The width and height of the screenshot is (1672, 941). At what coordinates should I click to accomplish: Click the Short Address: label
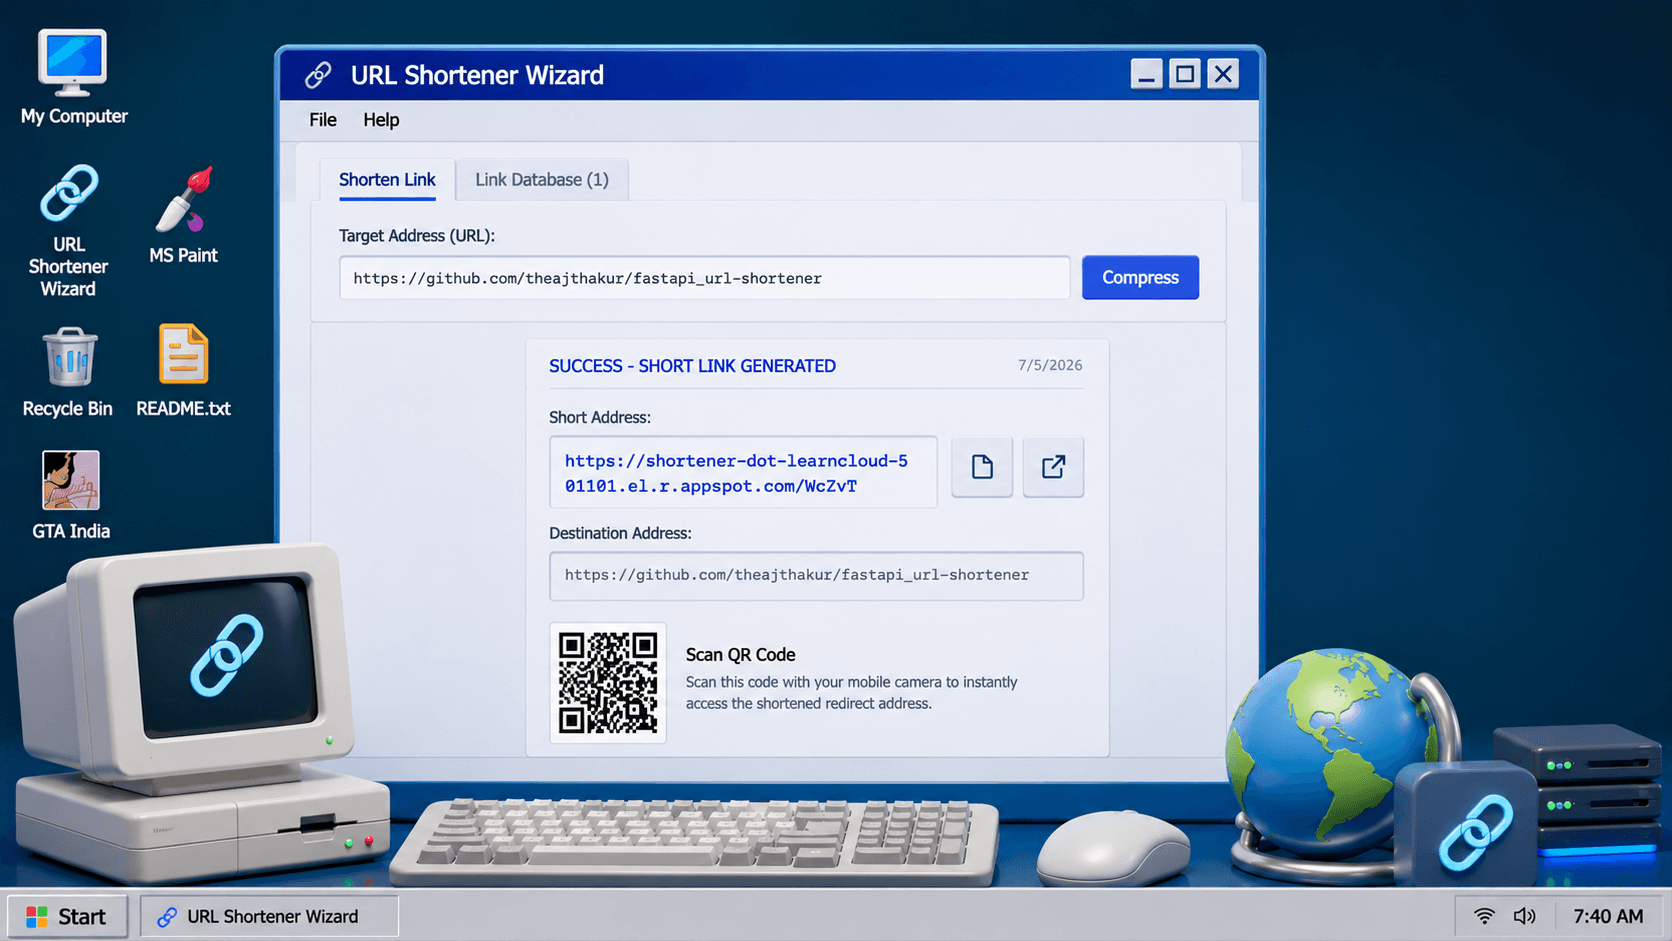tap(600, 417)
